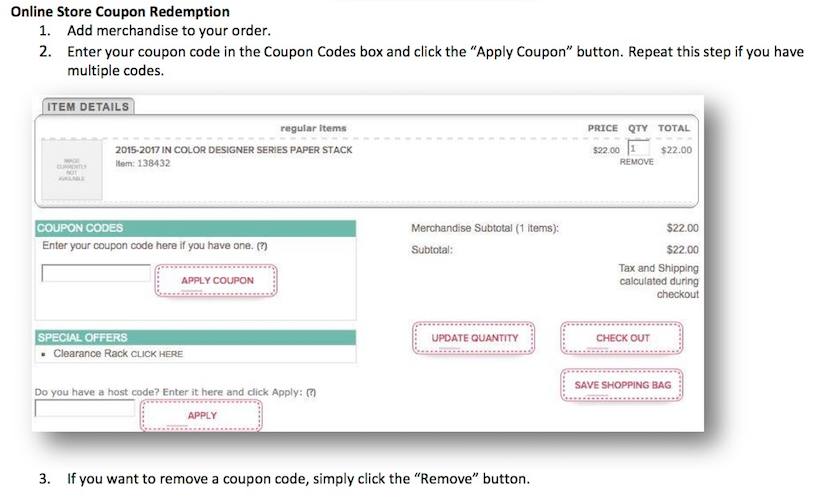
Task: Click Apply button for host code
Action: coord(201,415)
